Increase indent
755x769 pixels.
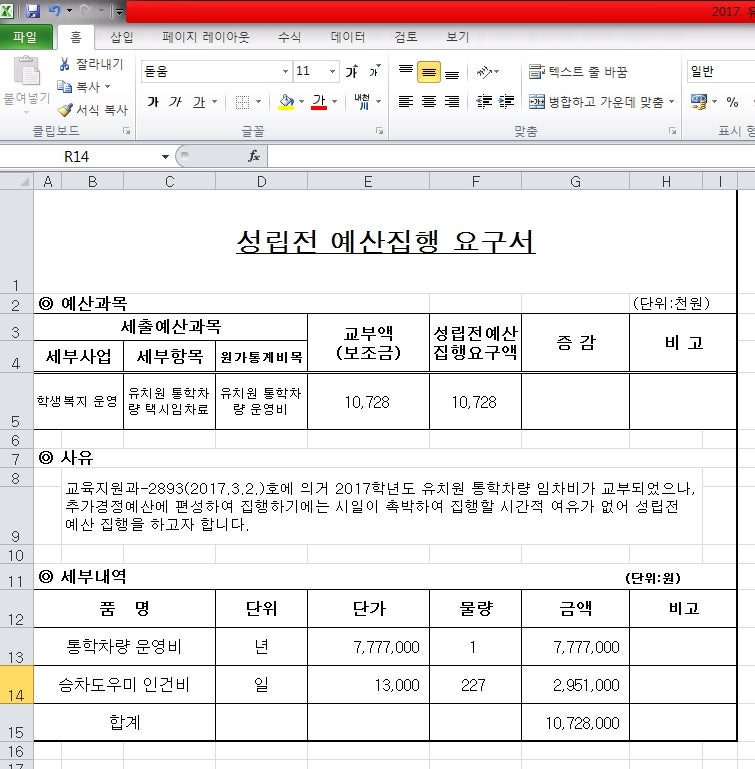pyautogui.click(x=506, y=102)
